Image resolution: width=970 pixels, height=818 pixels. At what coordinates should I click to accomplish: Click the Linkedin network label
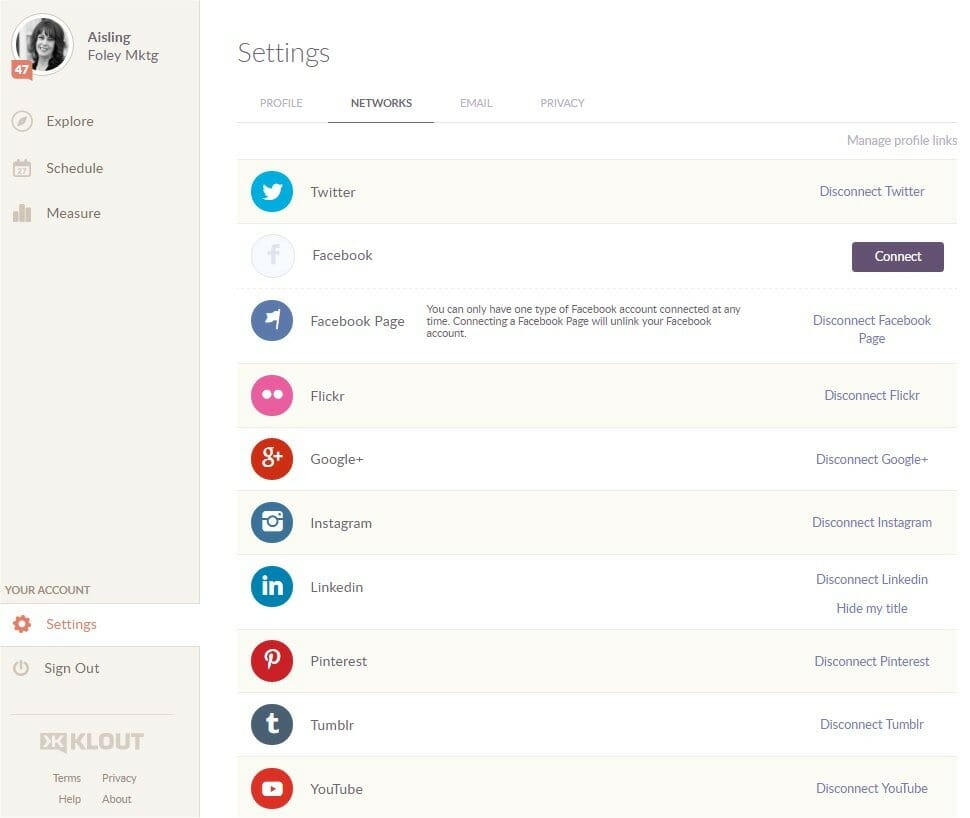point(337,587)
